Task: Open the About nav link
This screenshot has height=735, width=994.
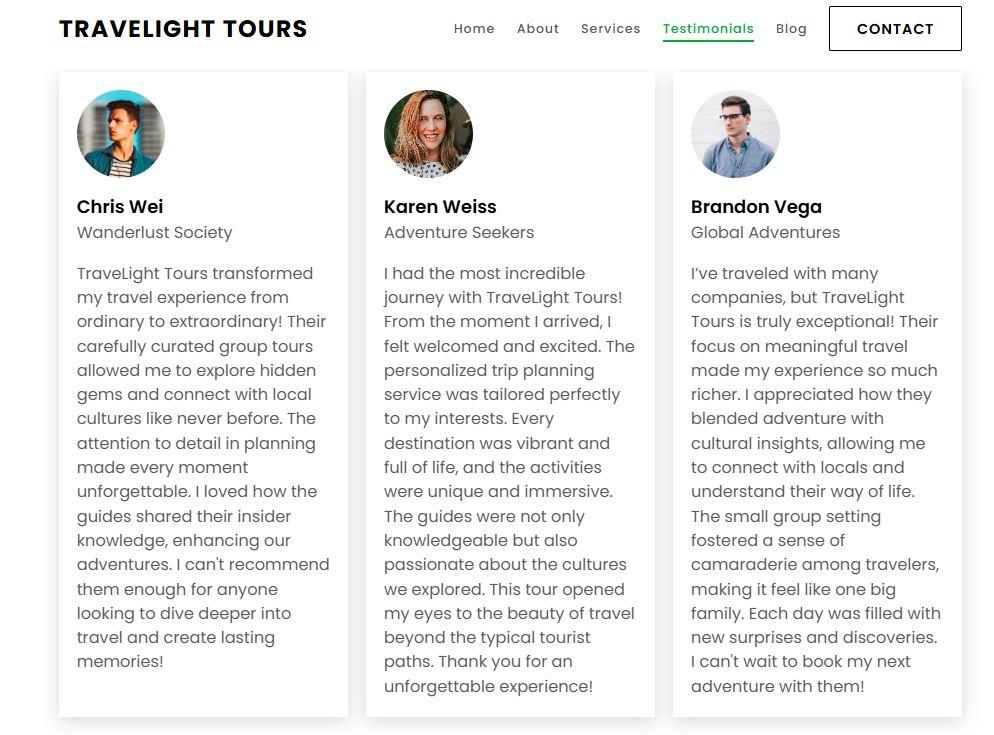Action: 538,29
